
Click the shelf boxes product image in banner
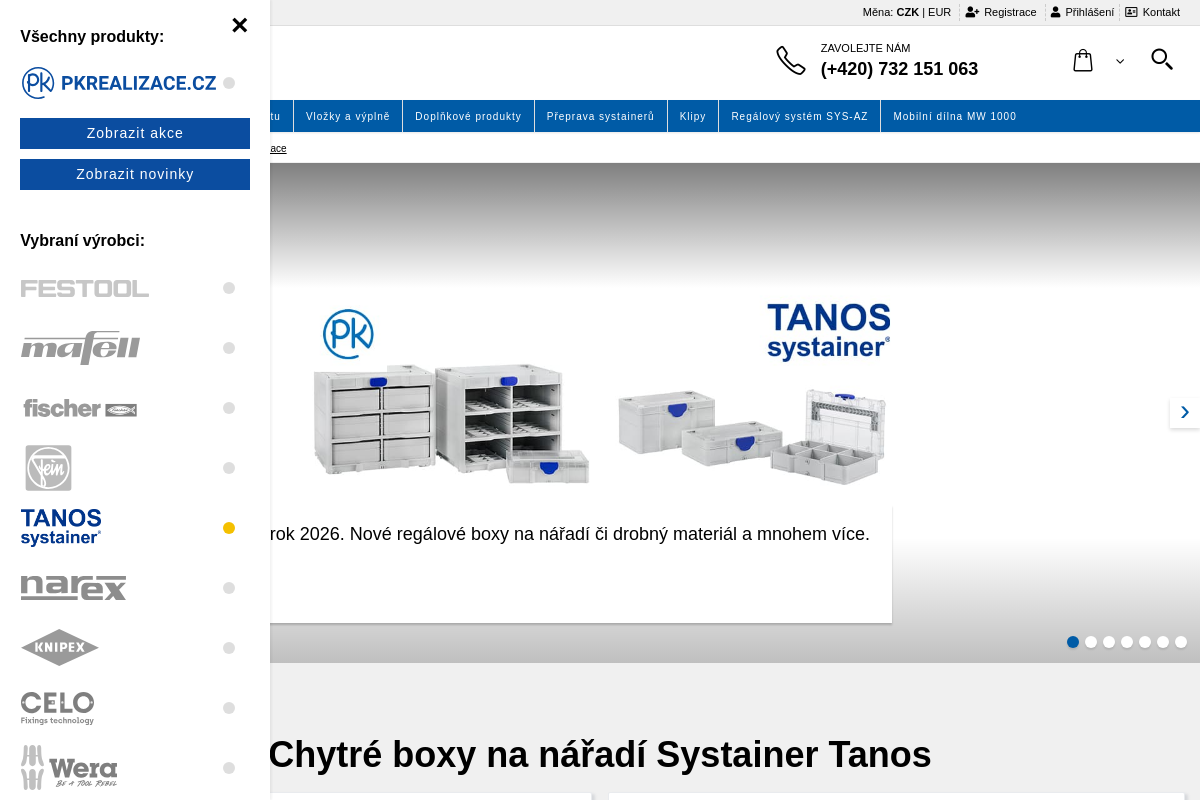coord(451,423)
